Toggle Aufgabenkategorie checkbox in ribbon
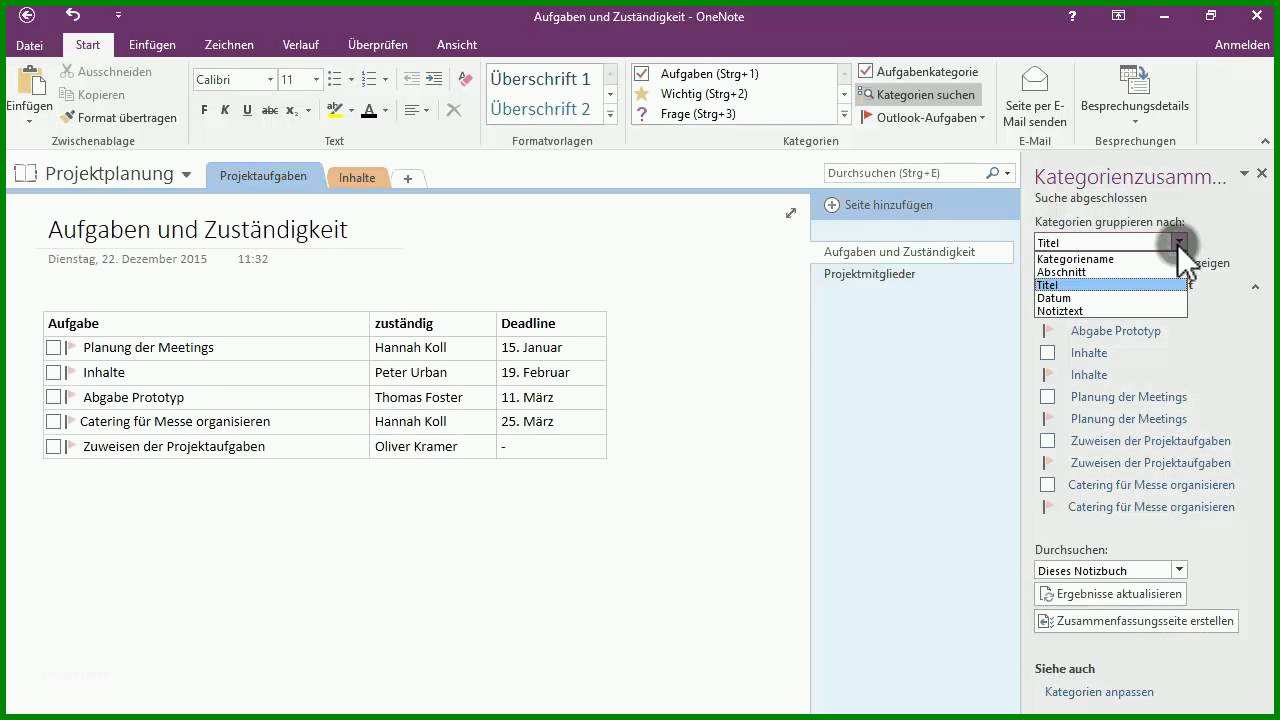This screenshot has height=720, width=1280. pos(866,72)
